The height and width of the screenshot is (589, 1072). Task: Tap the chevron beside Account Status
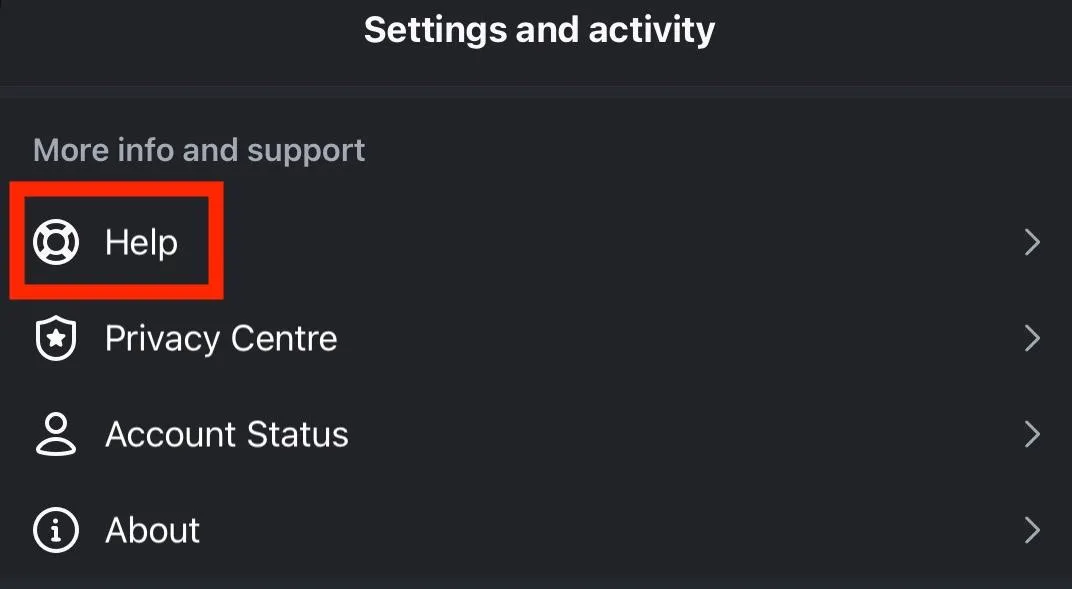1032,435
